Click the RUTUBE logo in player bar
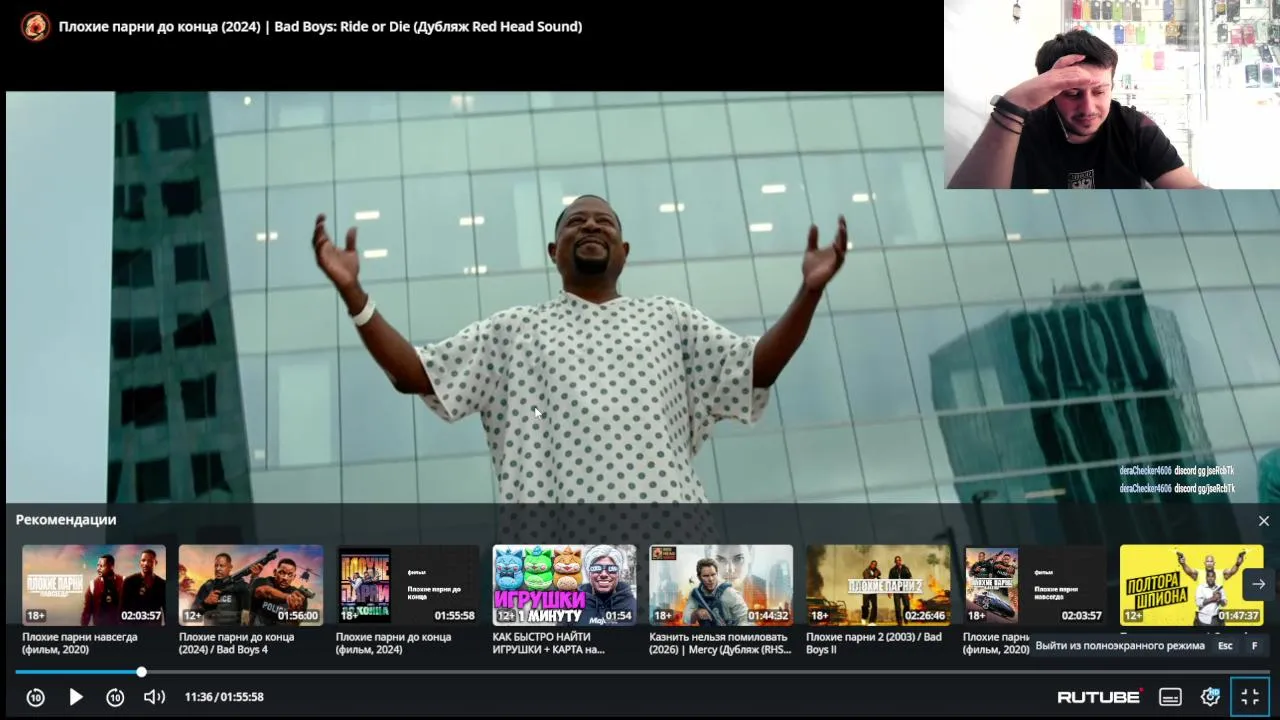 coord(1100,696)
